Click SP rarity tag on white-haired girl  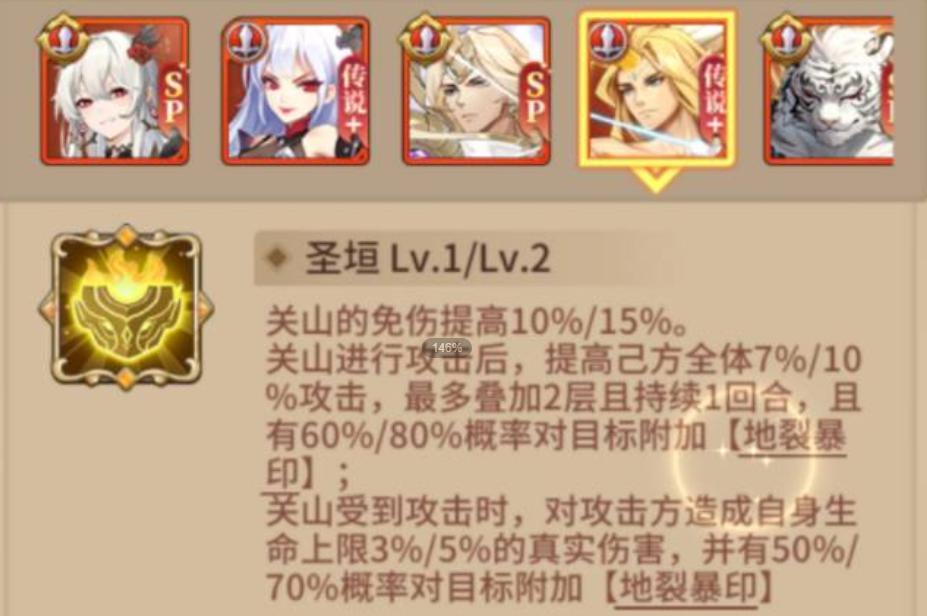173,99
